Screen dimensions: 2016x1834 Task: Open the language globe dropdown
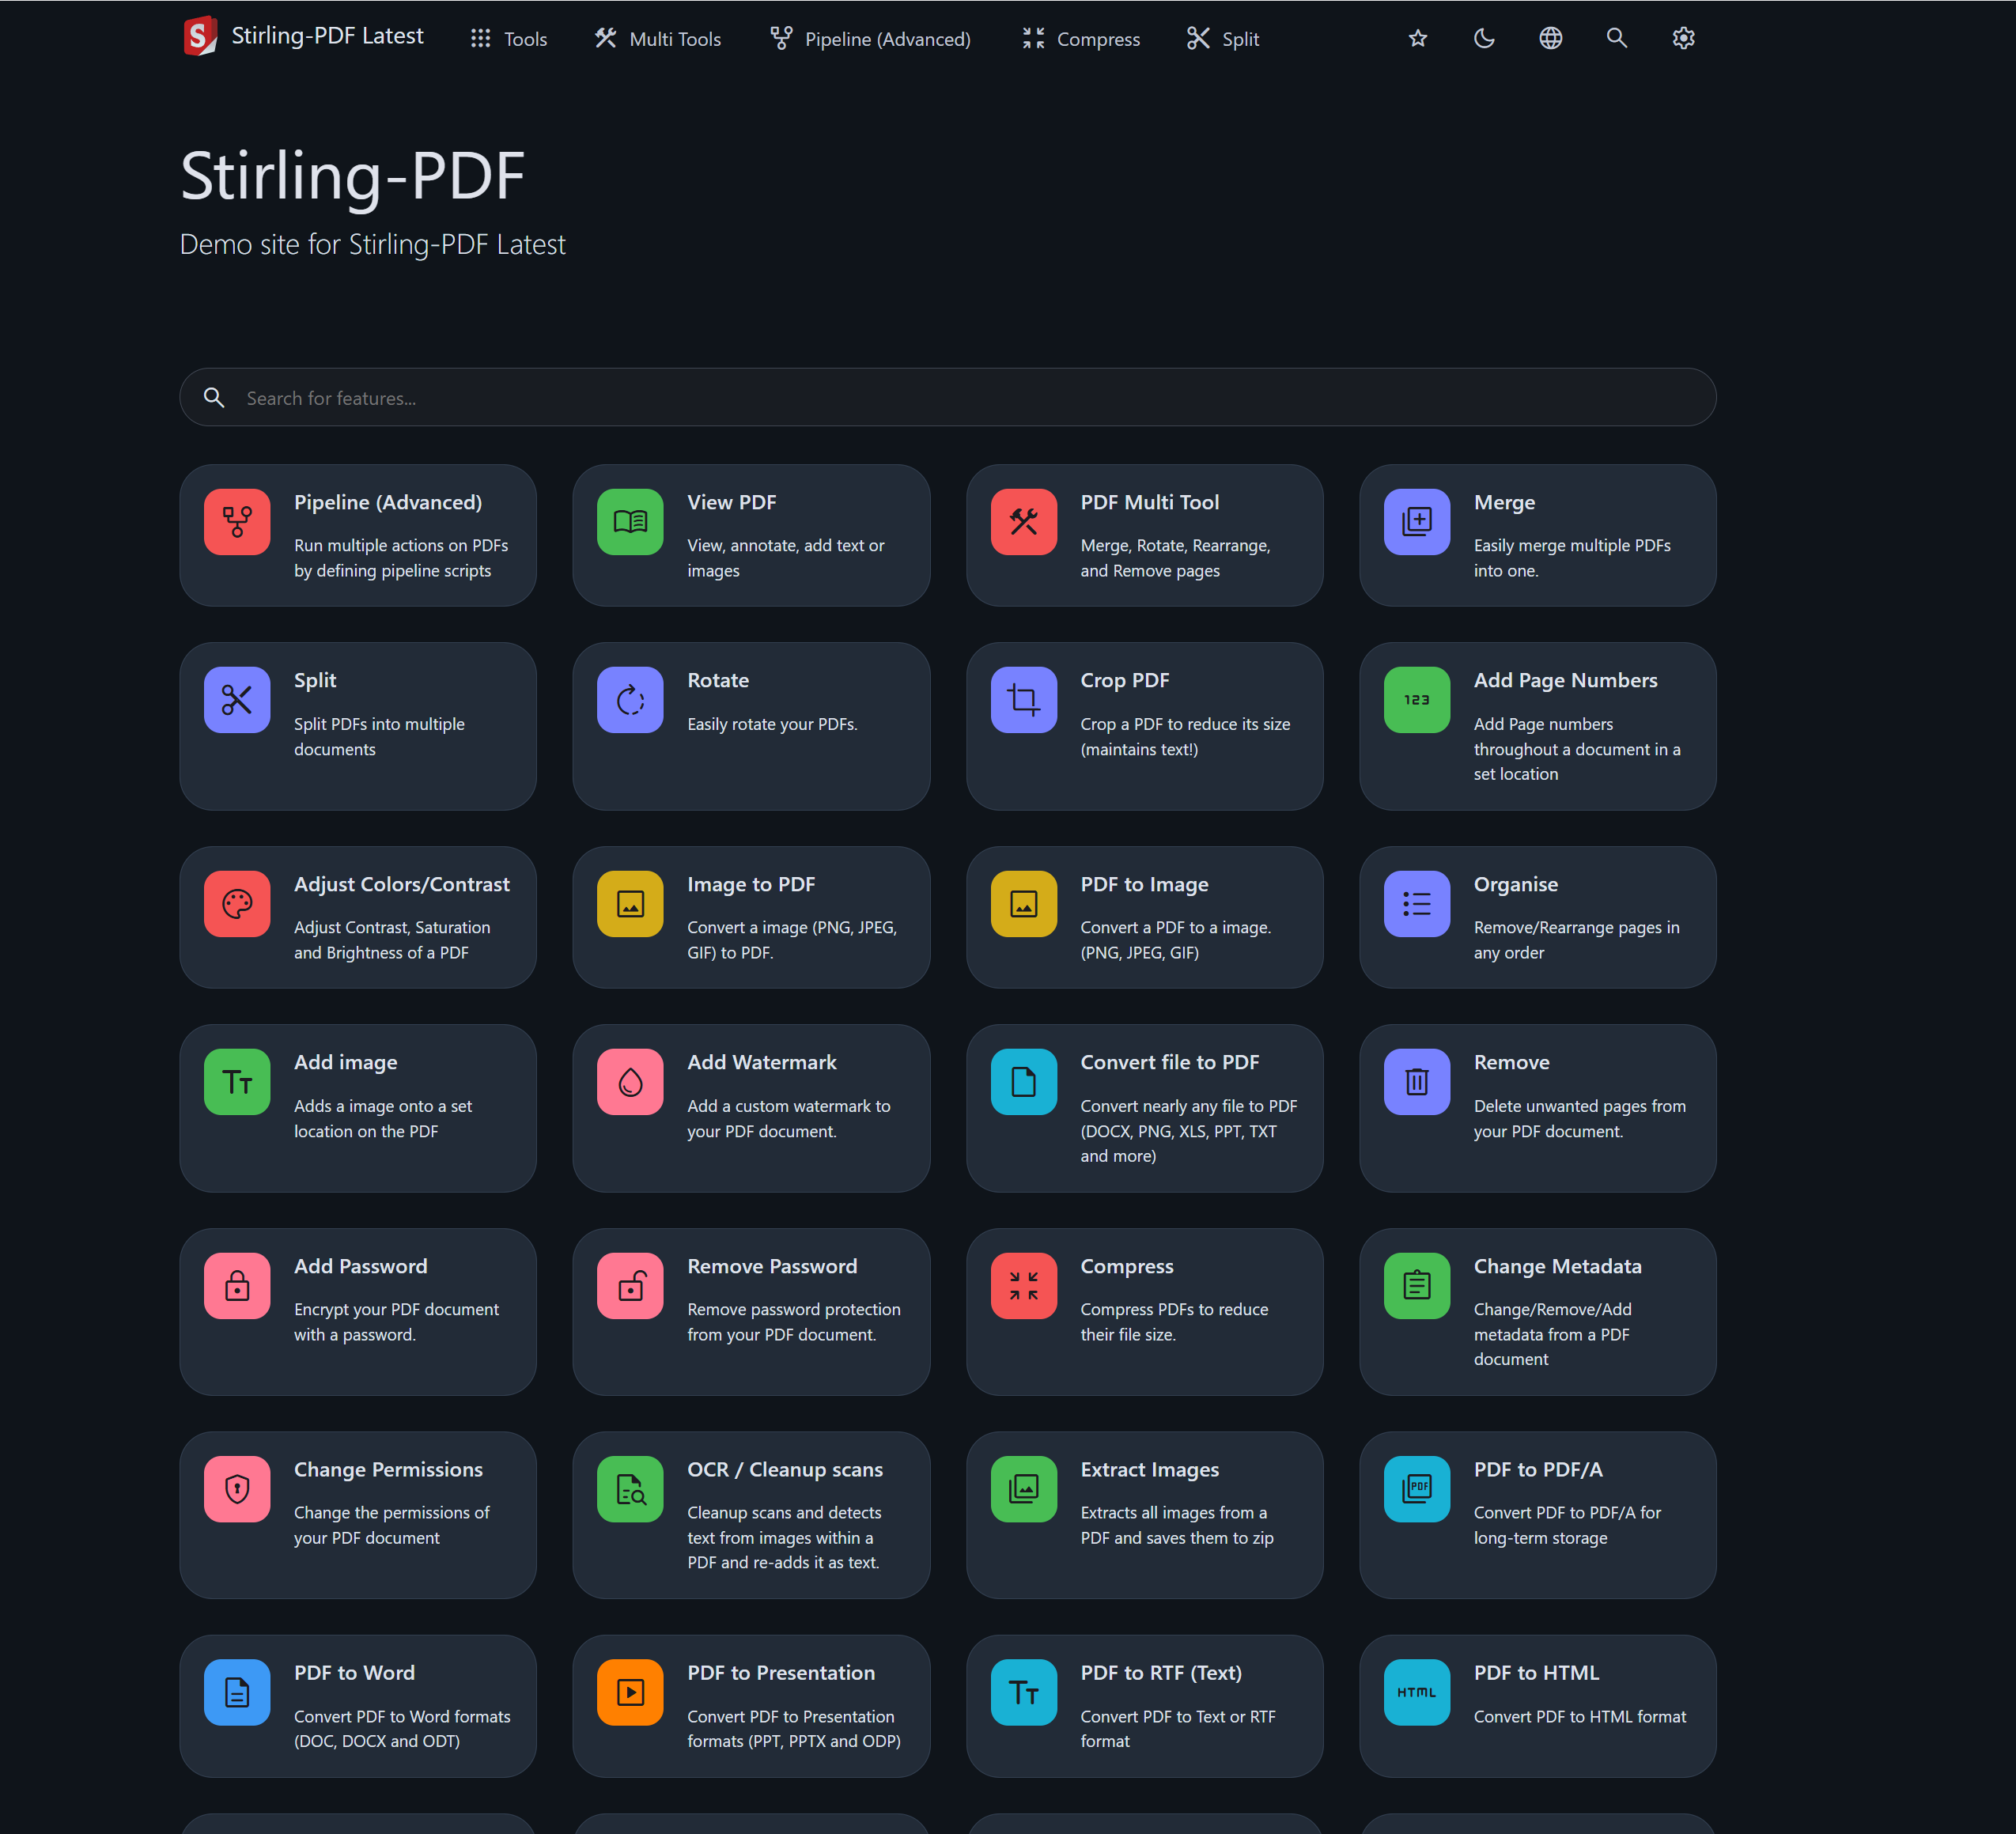1550,38
